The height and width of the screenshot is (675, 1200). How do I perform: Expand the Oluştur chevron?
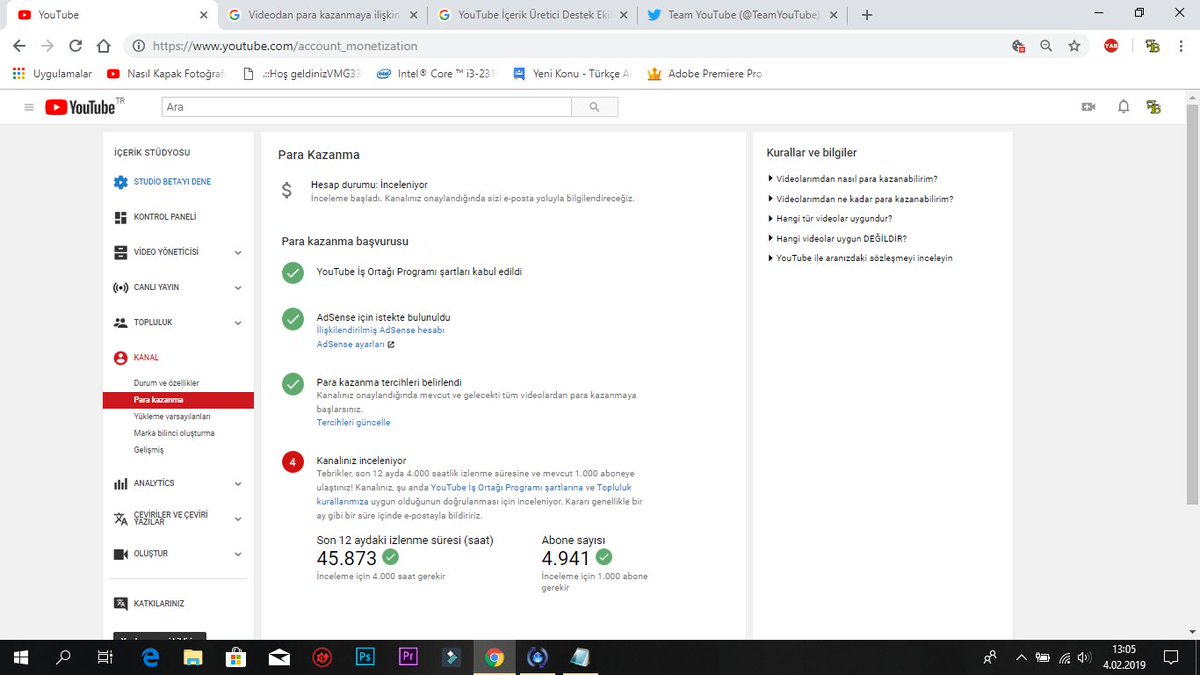pos(238,554)
